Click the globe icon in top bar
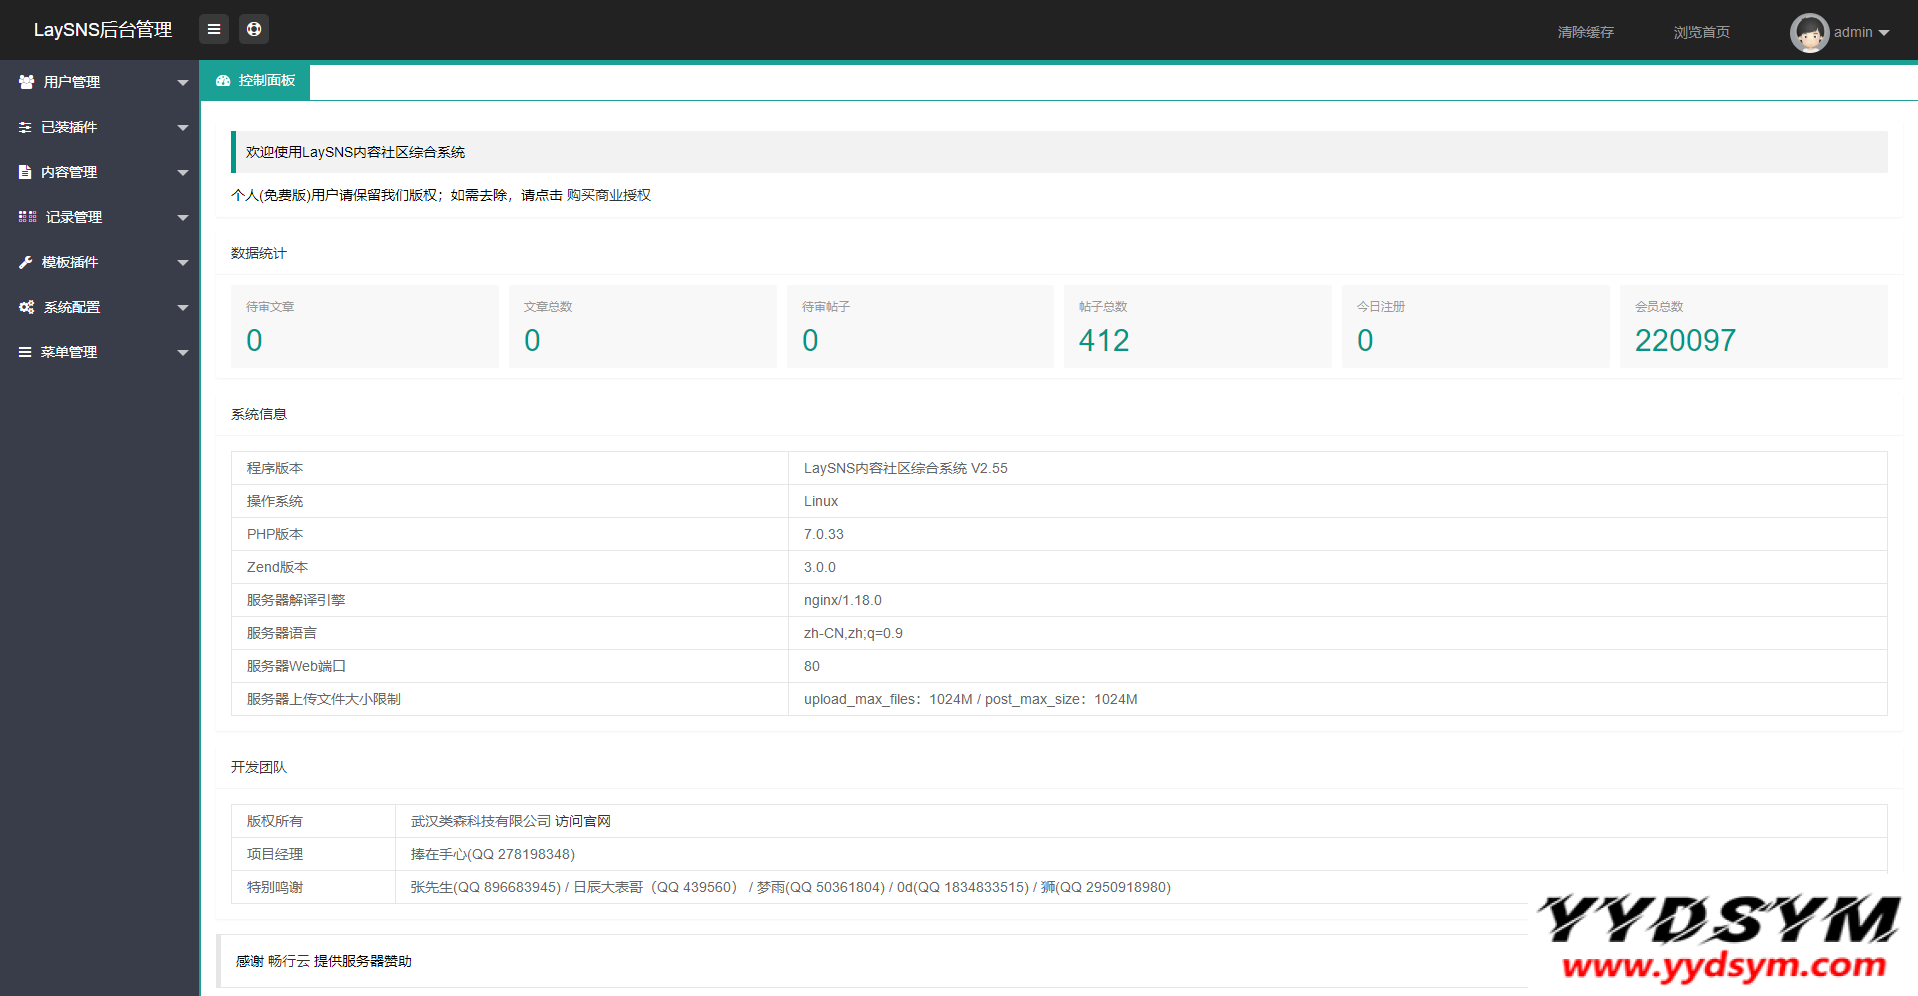The image size is (1918, 996). 254,30
